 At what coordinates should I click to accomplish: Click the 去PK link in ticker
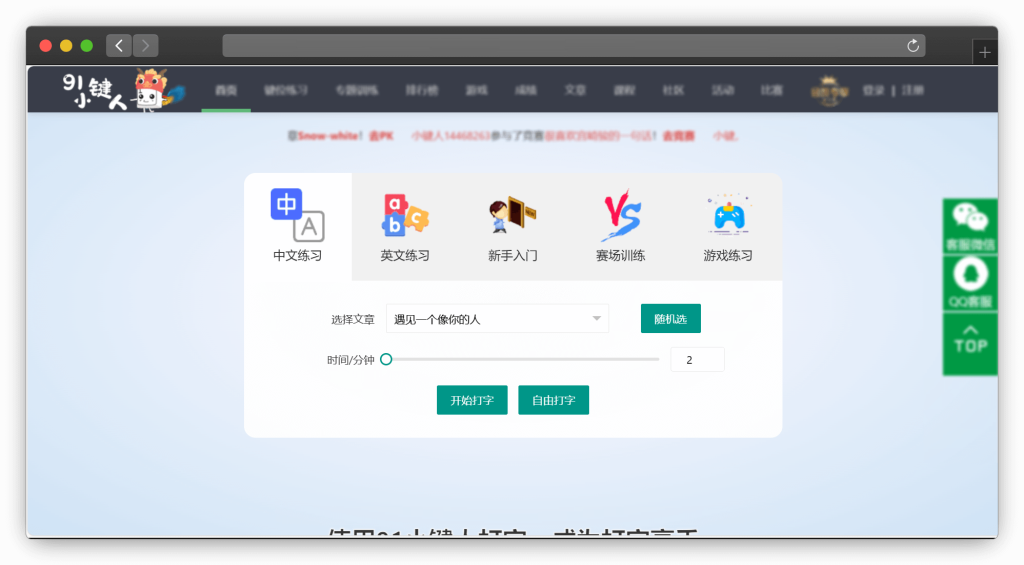point(381,136)
